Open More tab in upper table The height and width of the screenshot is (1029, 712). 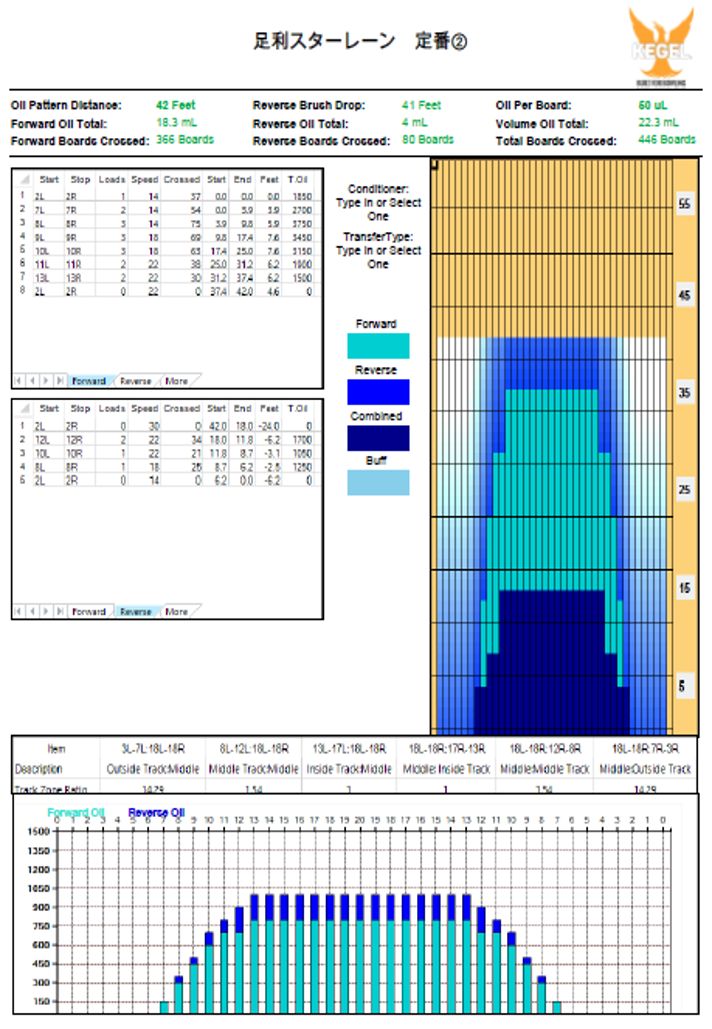(177, 381)
